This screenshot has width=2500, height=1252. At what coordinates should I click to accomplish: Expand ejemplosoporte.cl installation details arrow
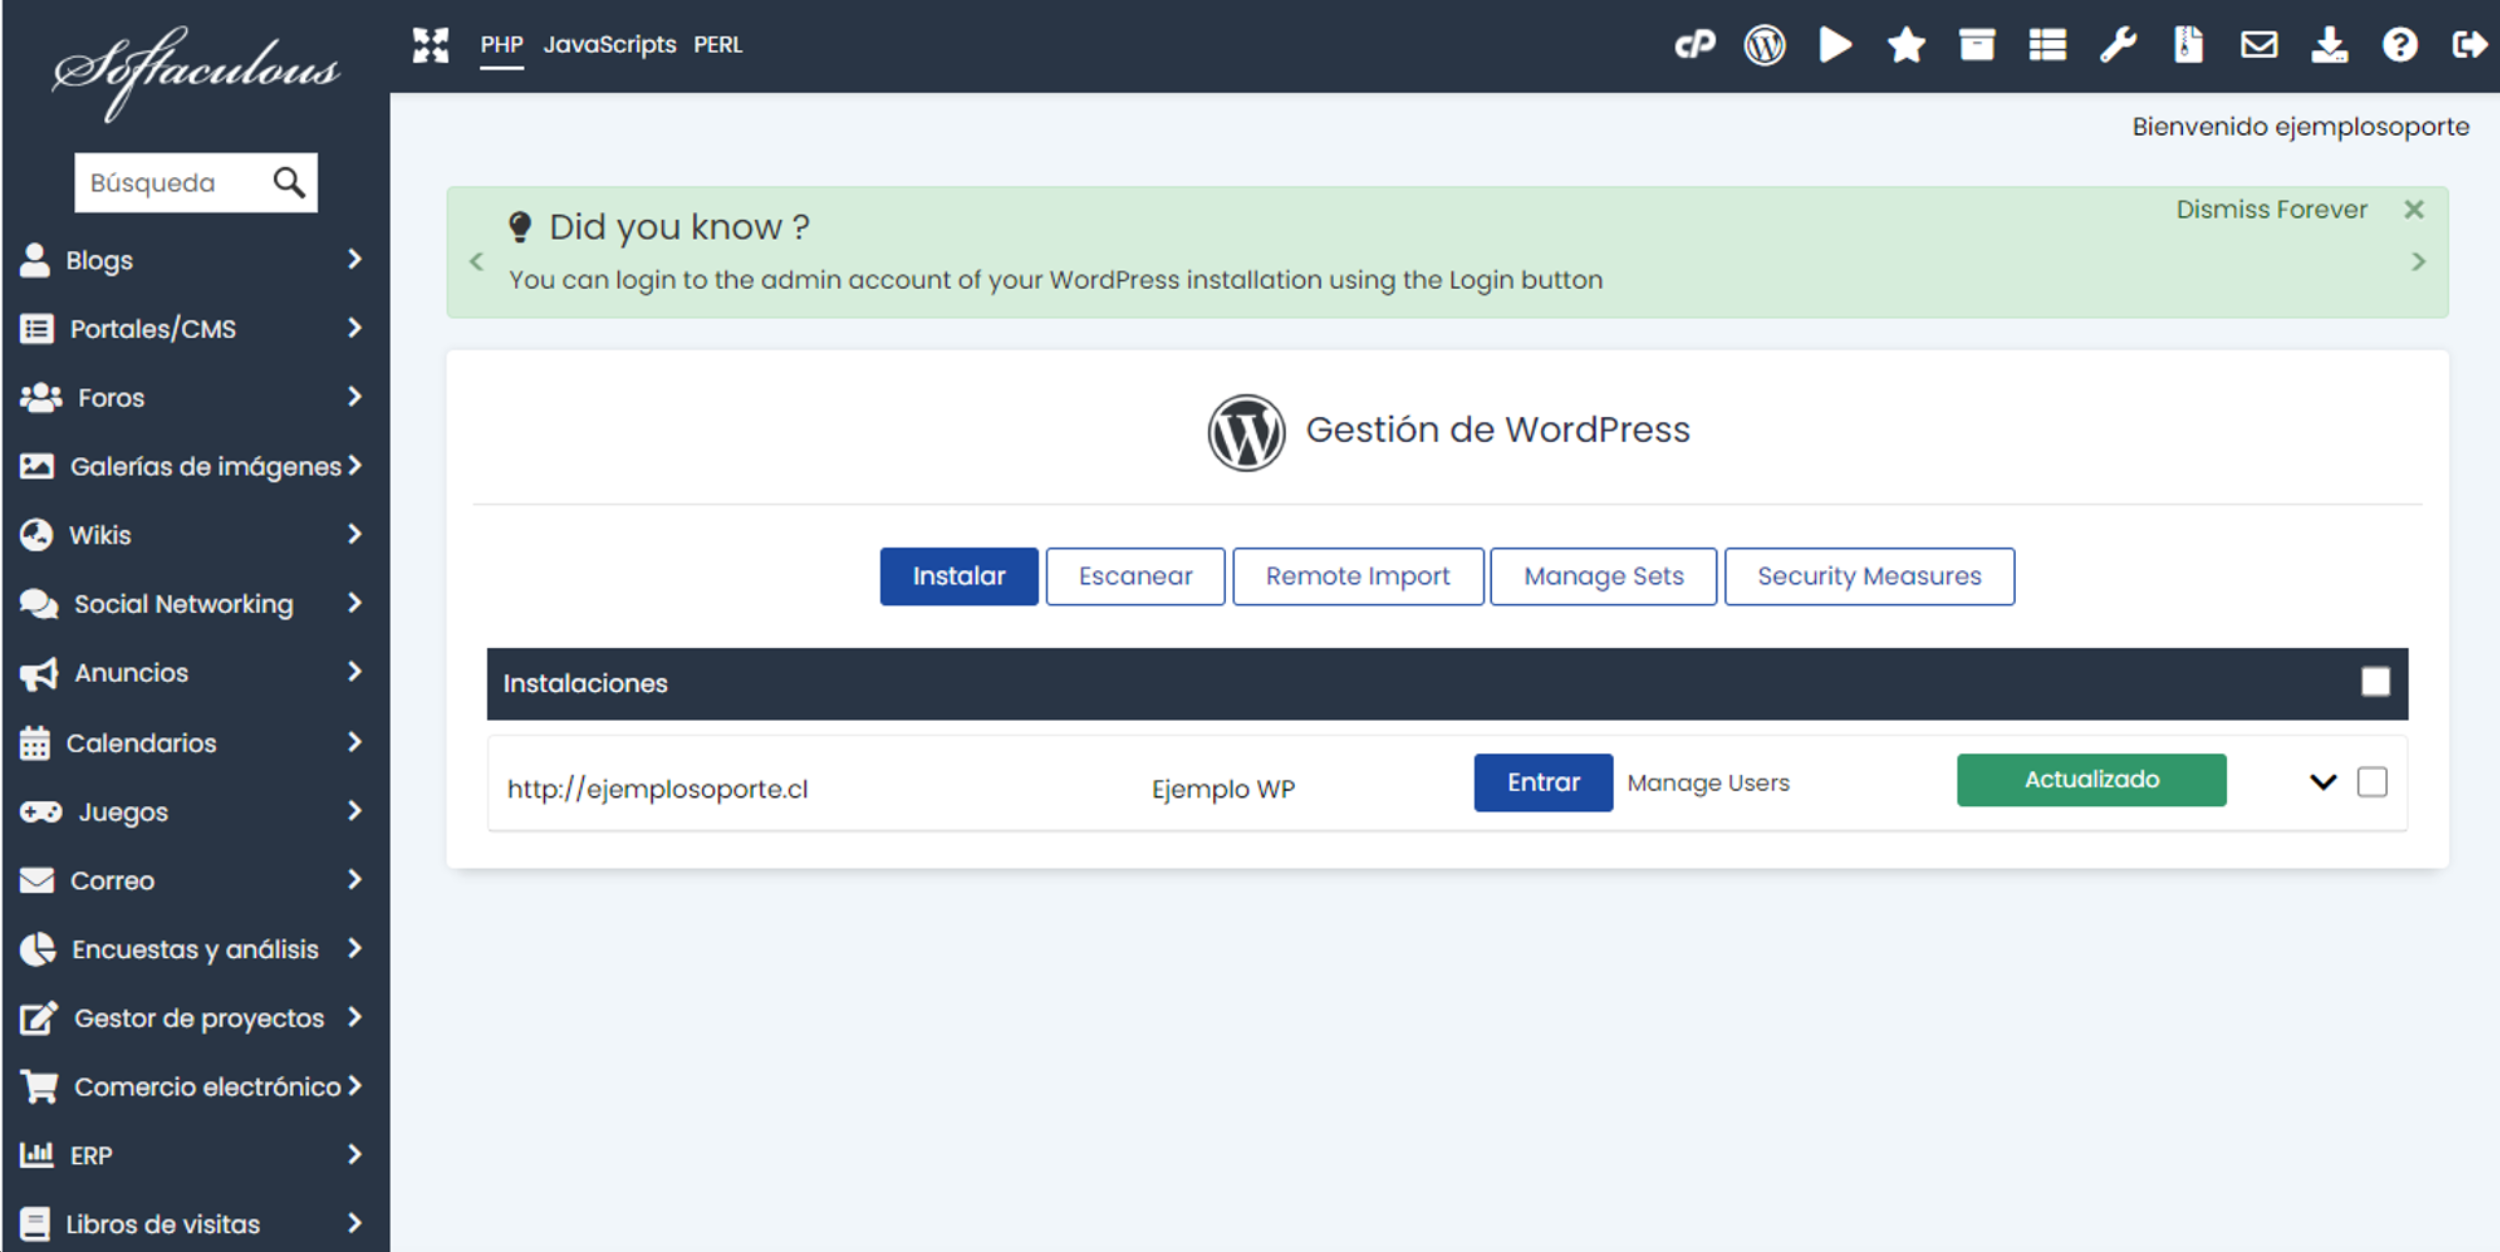[2323, 782]
